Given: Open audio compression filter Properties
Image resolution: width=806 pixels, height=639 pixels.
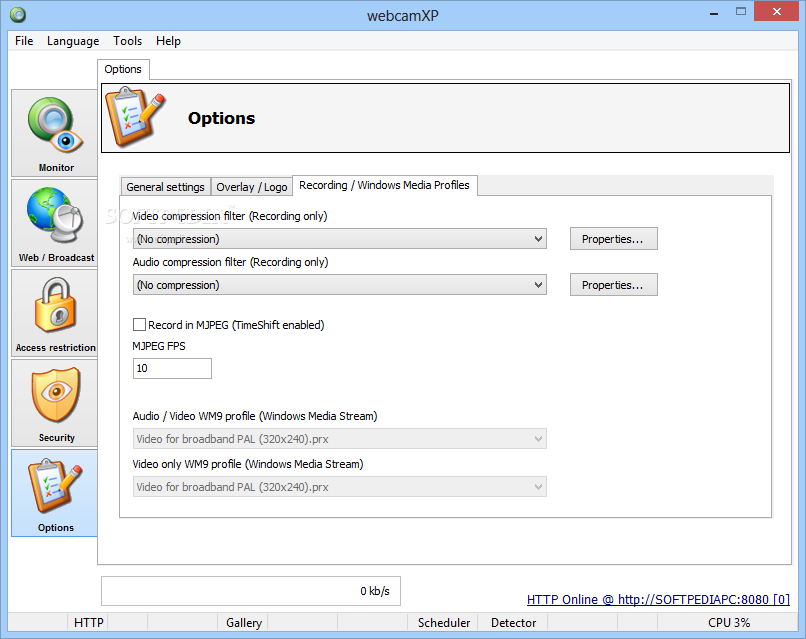Looking at the screenshot, I should point(613,284).
